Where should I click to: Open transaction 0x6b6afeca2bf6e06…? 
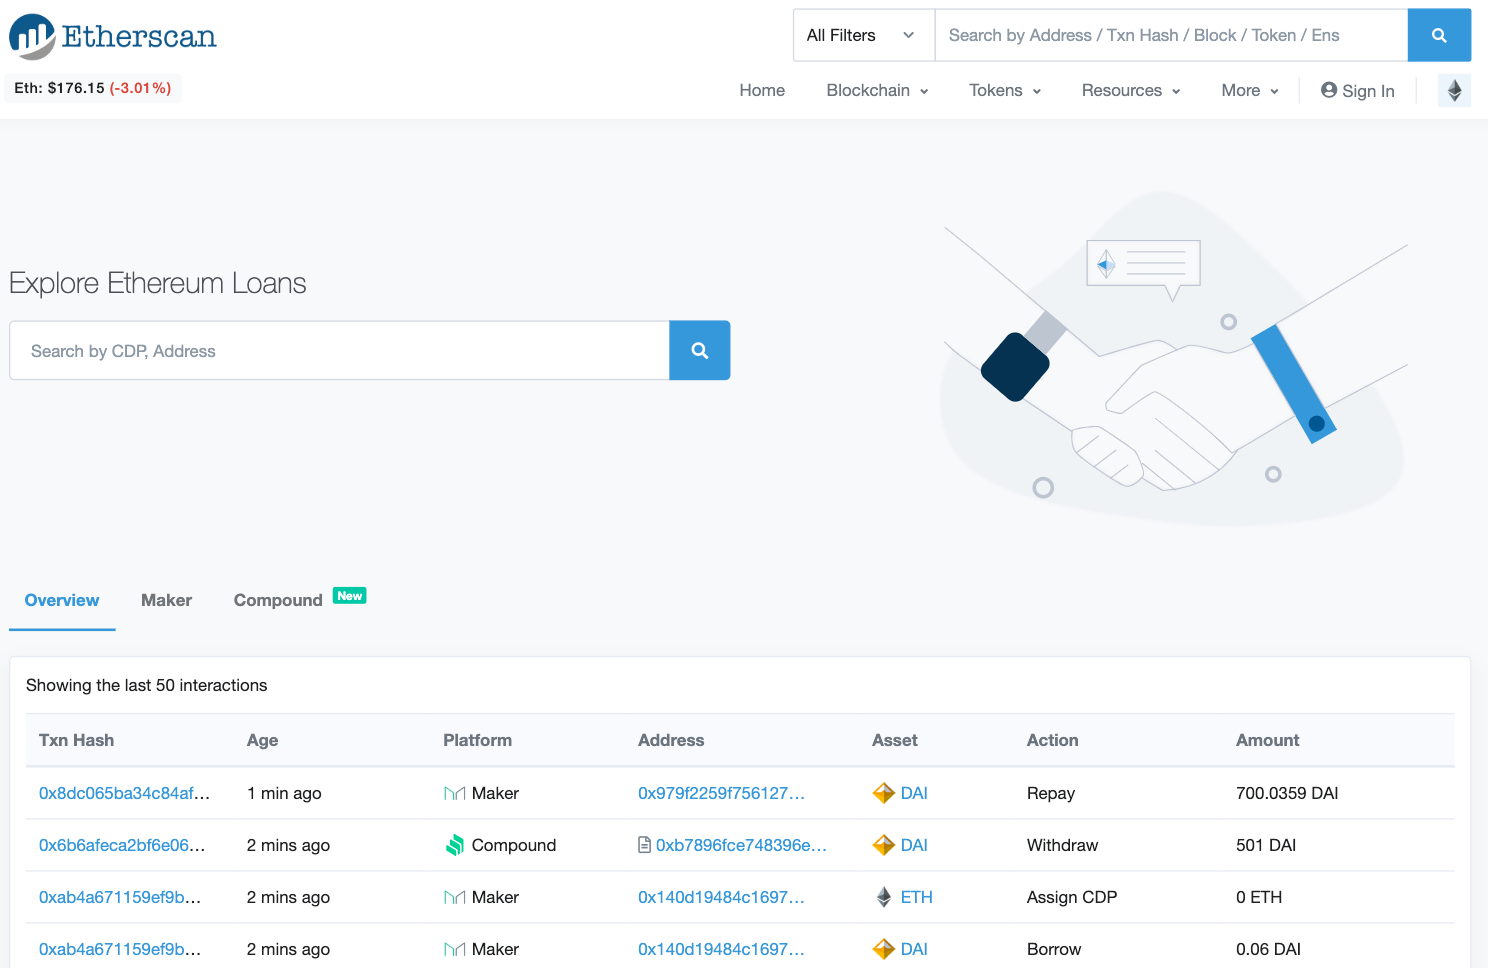[x=122, y=845]
